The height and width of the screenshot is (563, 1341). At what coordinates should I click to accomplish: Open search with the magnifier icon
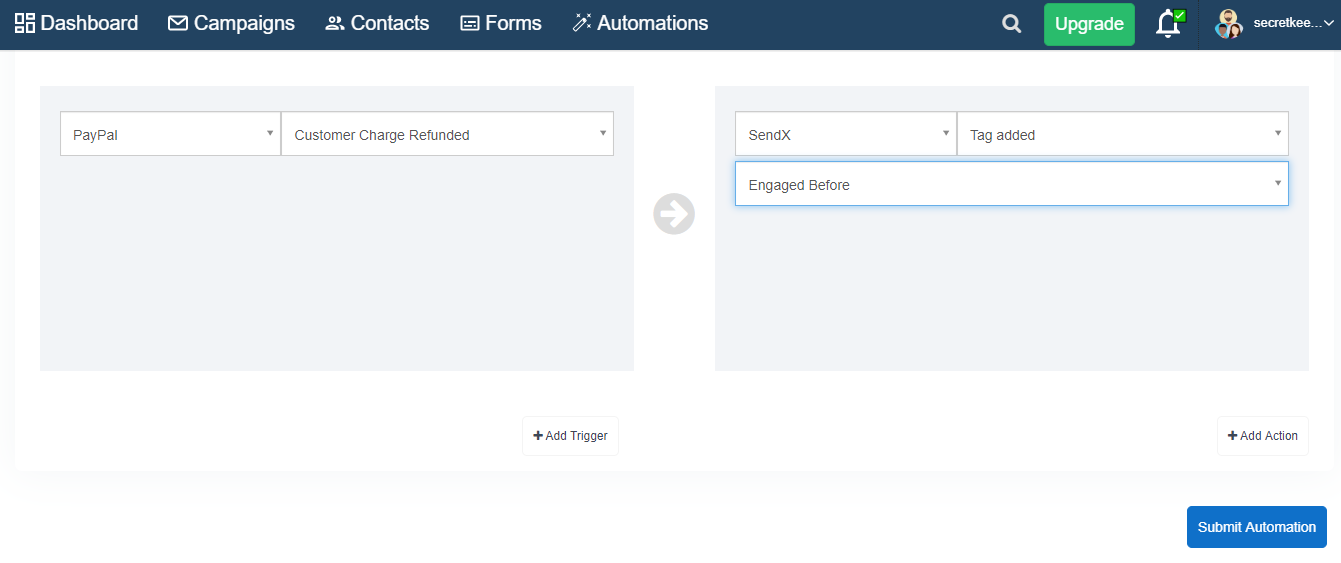1012,24
